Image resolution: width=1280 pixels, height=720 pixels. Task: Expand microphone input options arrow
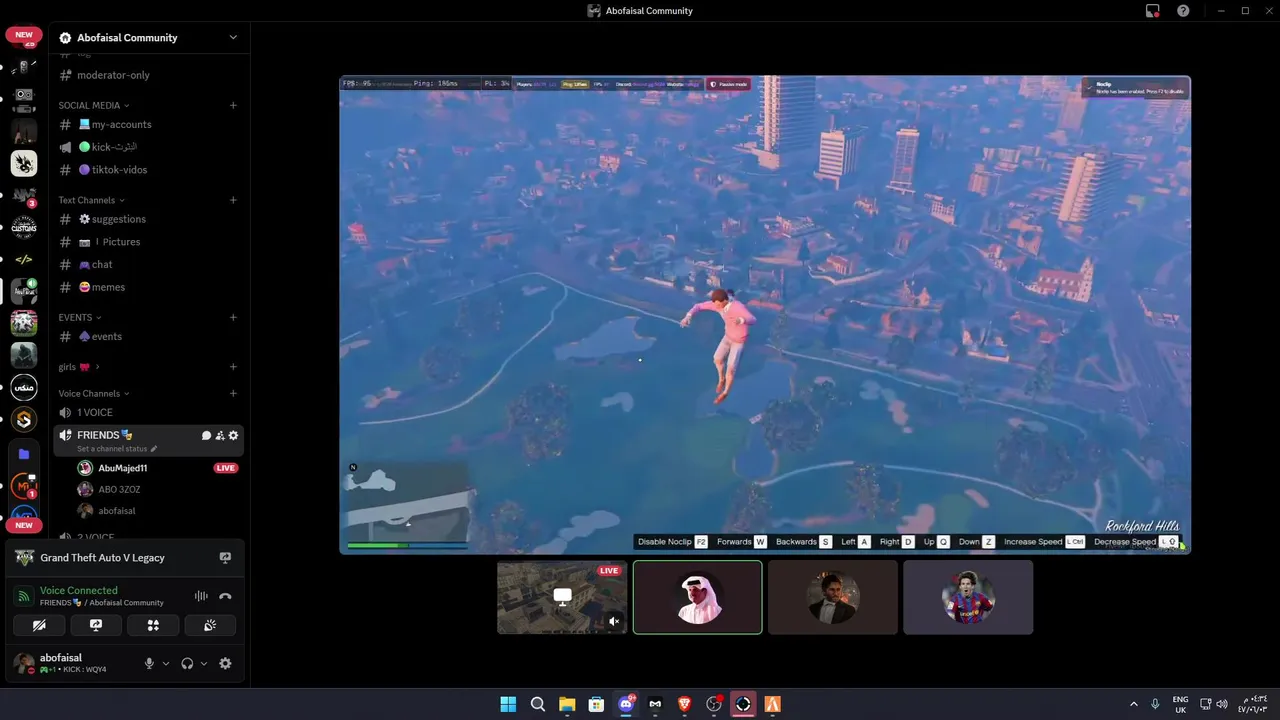pos(166,663)
